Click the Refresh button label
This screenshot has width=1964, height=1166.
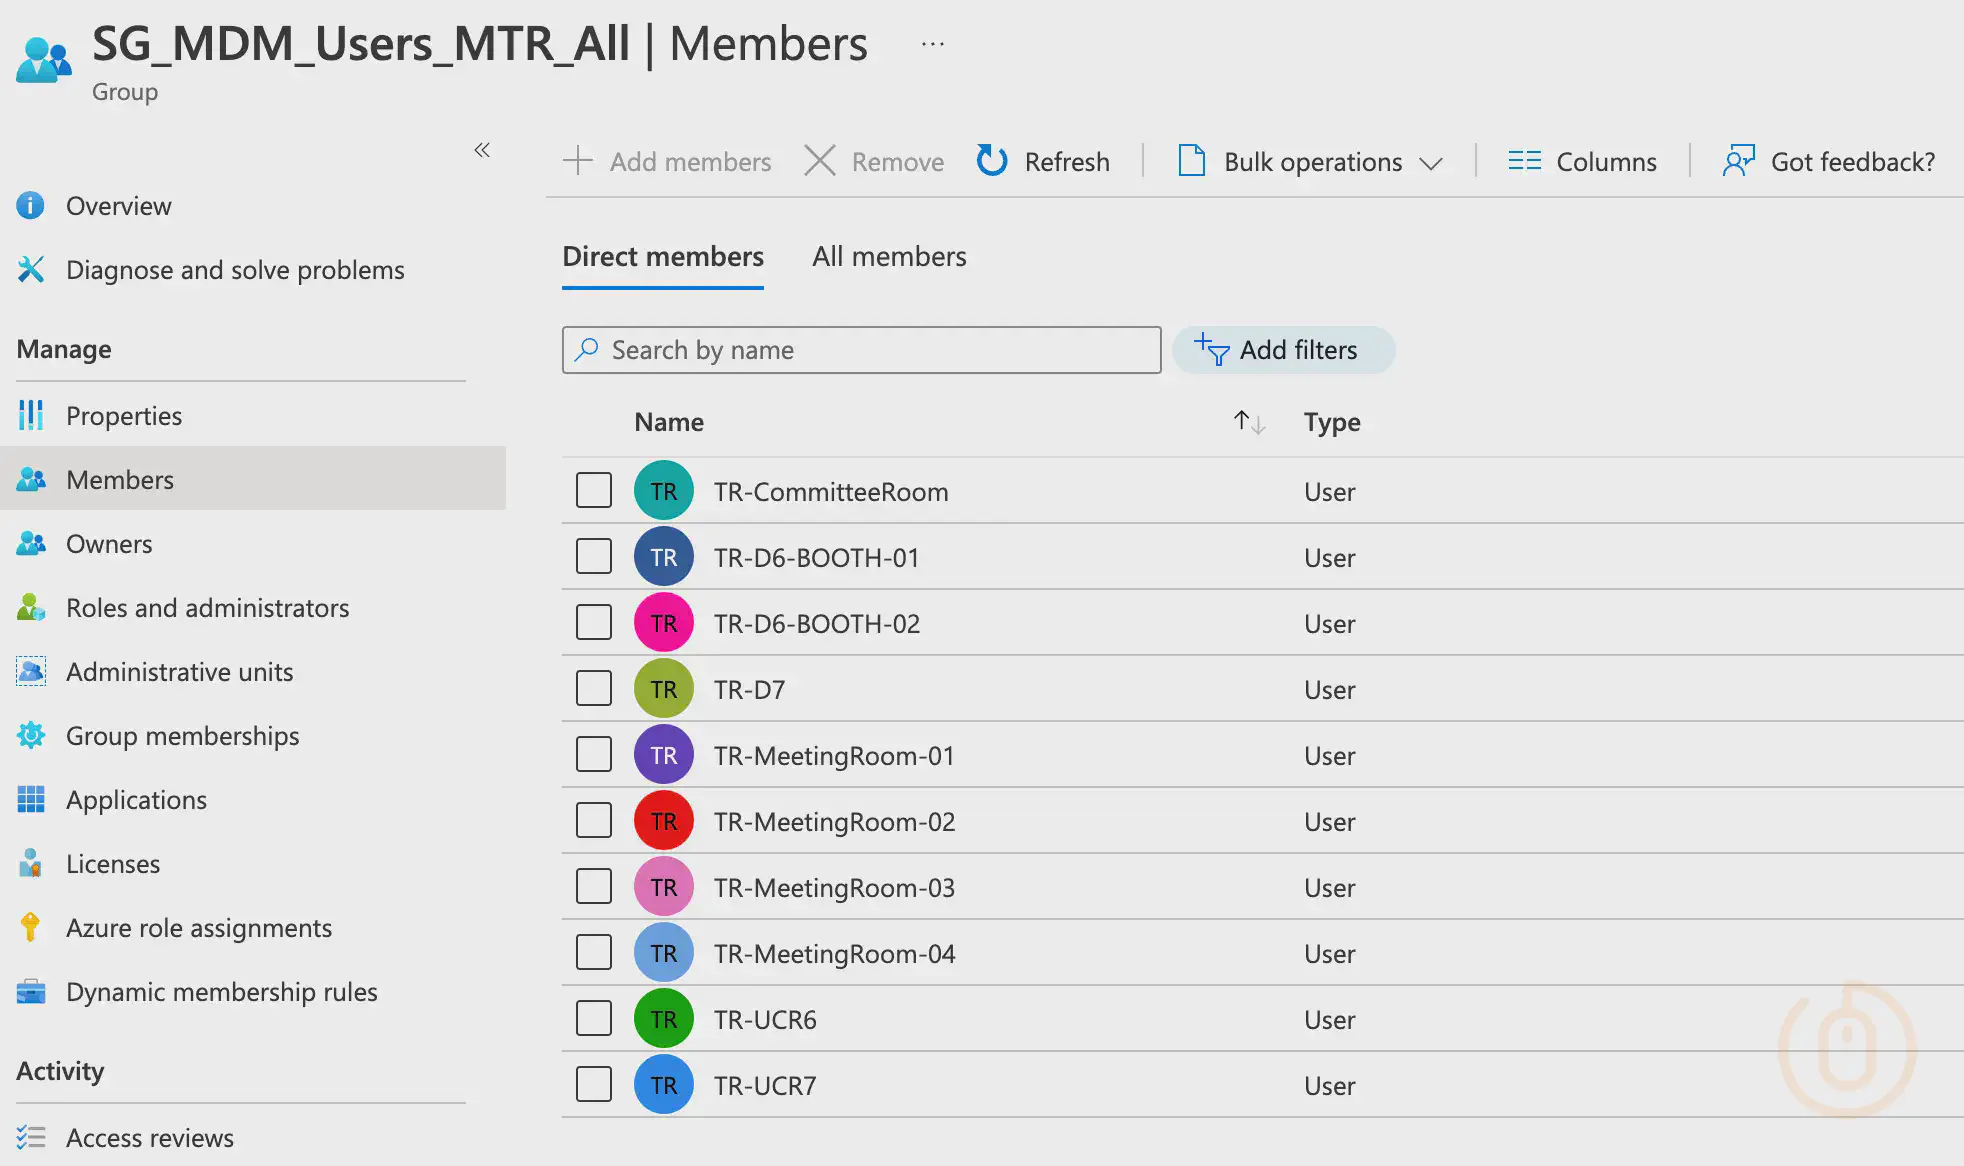[x=1067, y=162]
